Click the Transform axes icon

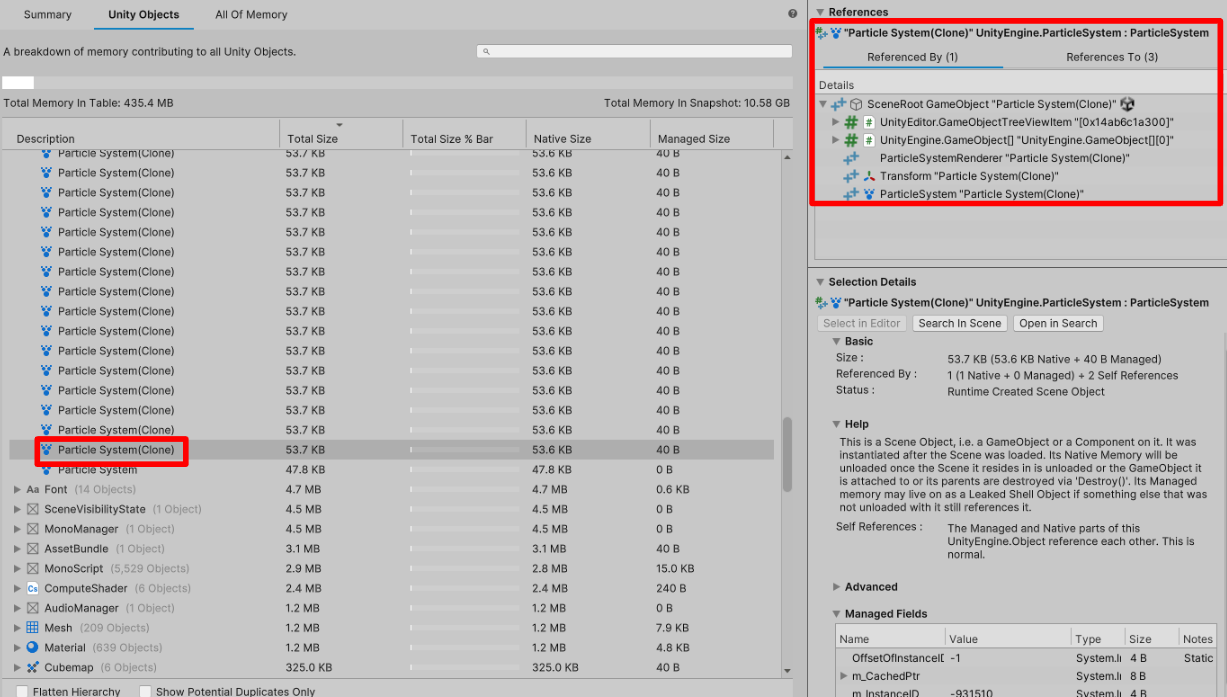[x=869, y=176]
